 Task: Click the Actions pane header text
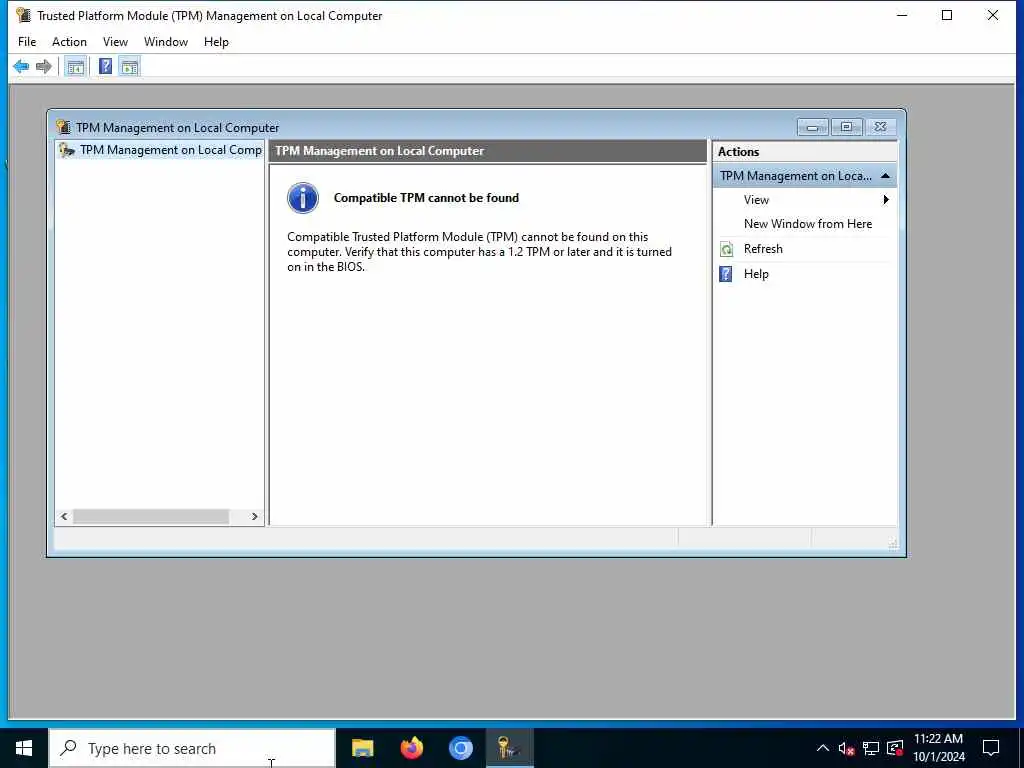click(x=739, y=152)
